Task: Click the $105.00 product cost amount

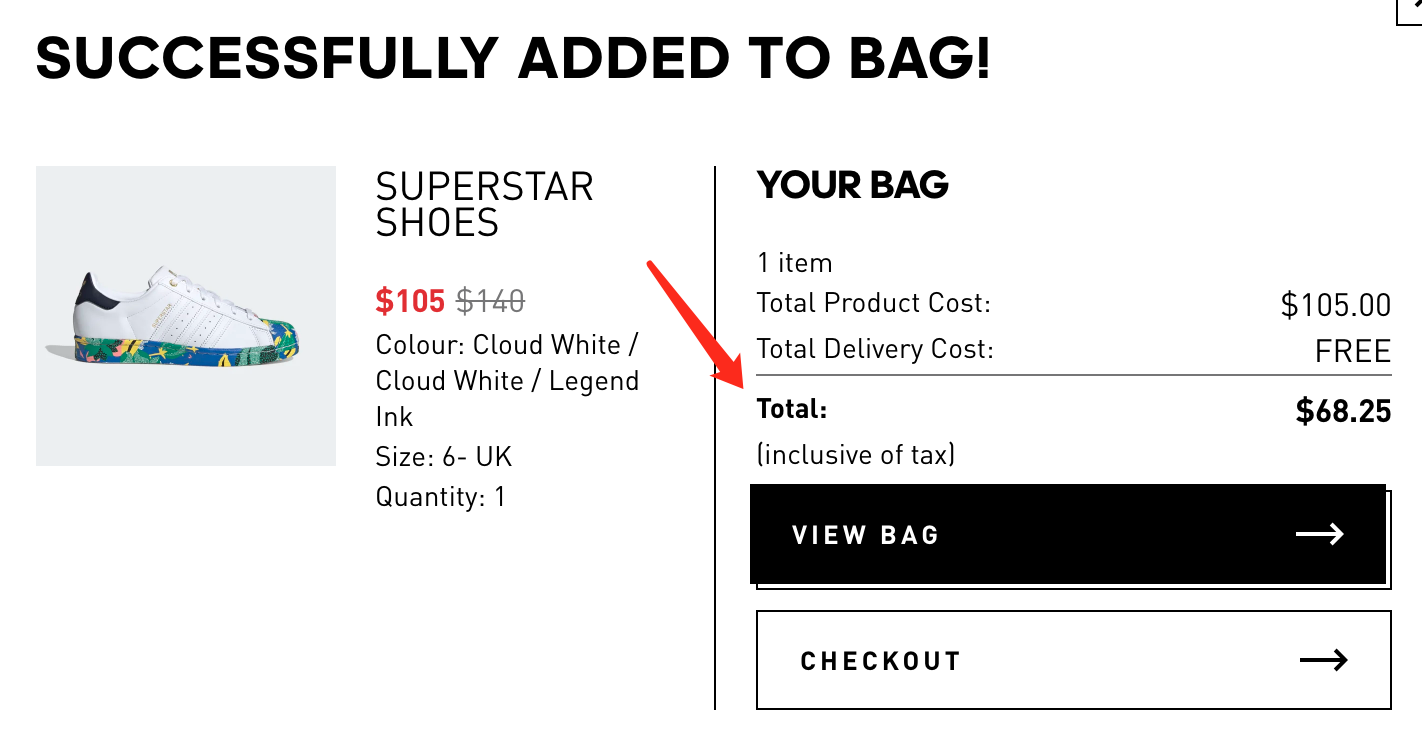Action: [1335, 304]
